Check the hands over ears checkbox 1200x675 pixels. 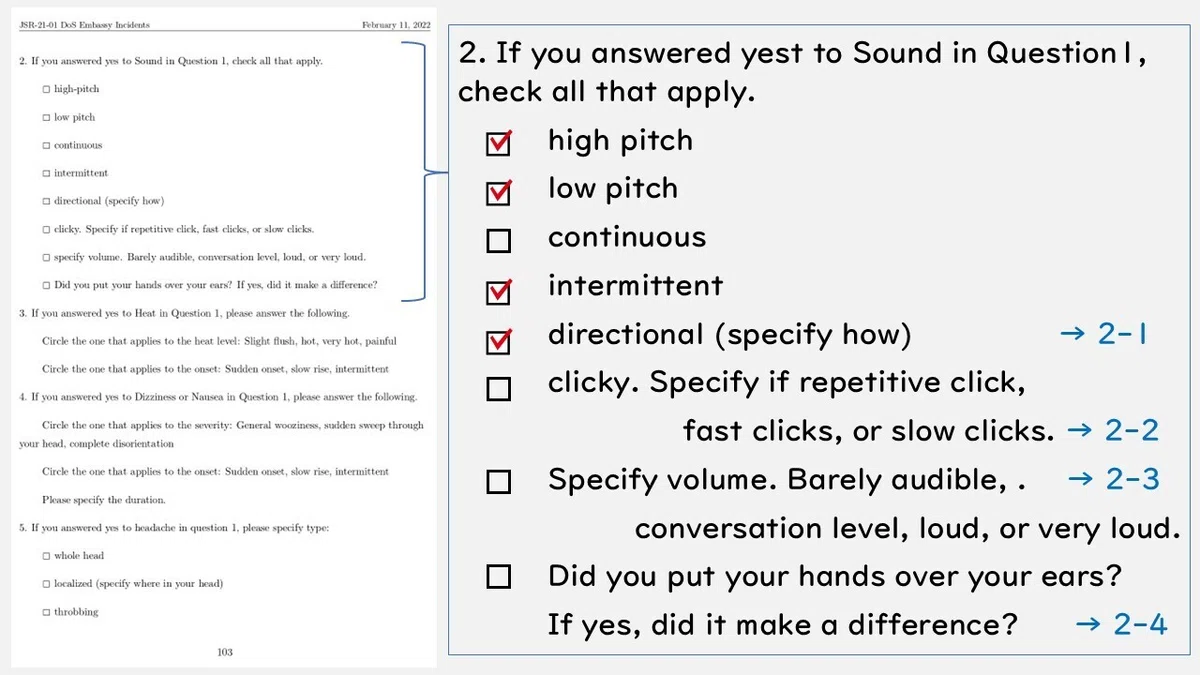pos(498,577)
